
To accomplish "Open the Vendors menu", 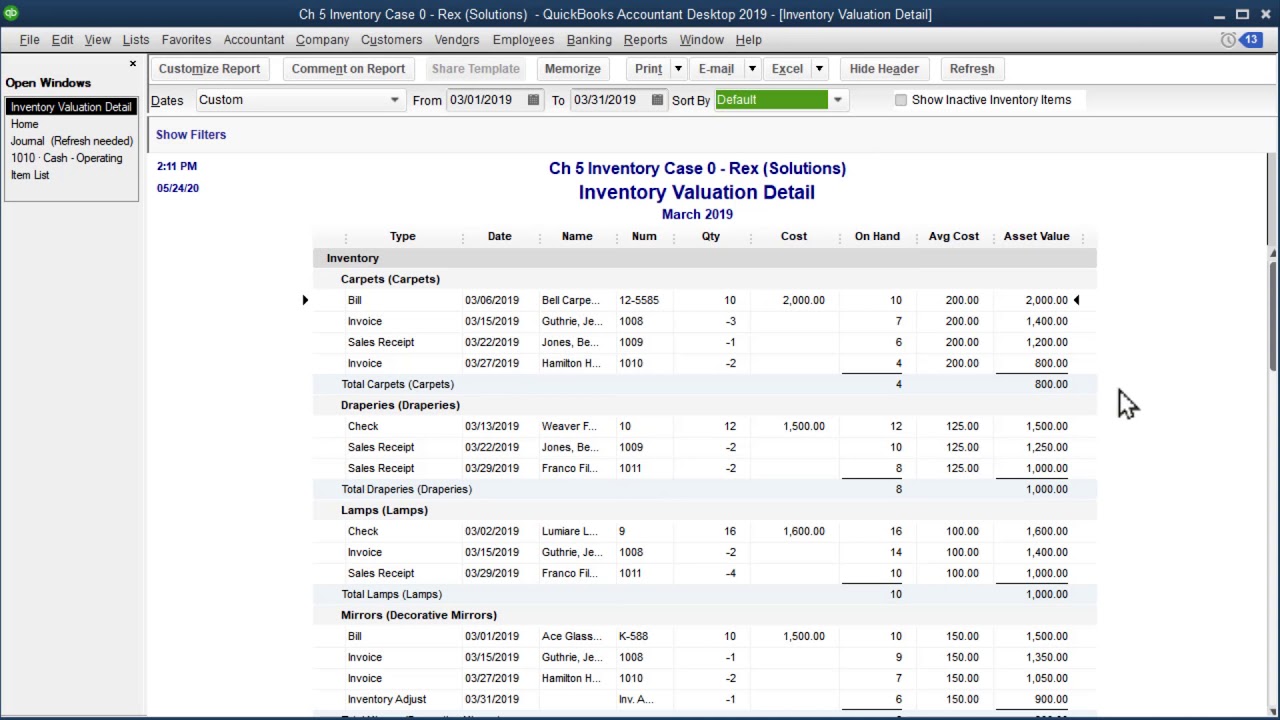I will pyautogui.click(x=457, y=40).
